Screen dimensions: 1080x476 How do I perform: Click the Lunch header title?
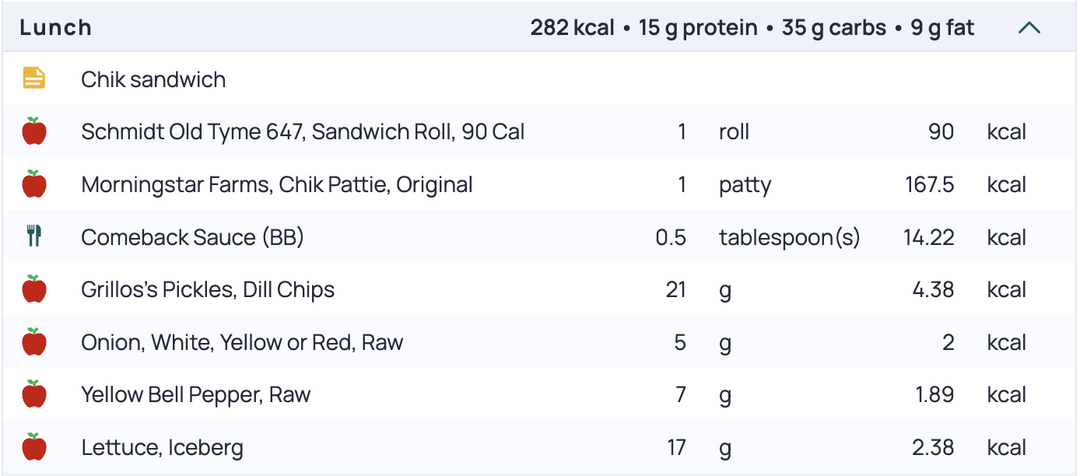tap(56, 28)
